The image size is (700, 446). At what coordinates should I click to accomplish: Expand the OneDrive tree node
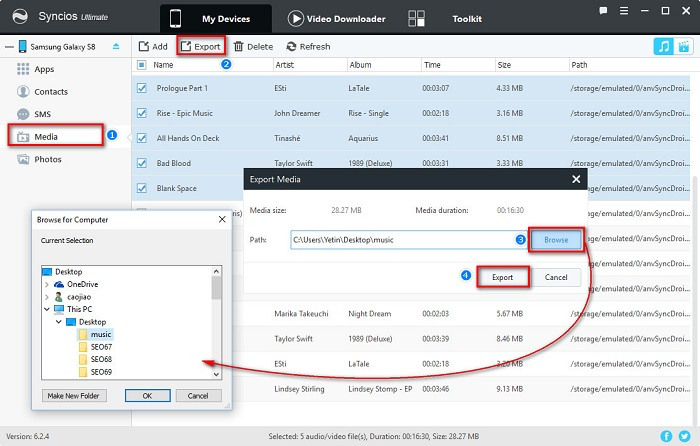click(x=47, y=284)
